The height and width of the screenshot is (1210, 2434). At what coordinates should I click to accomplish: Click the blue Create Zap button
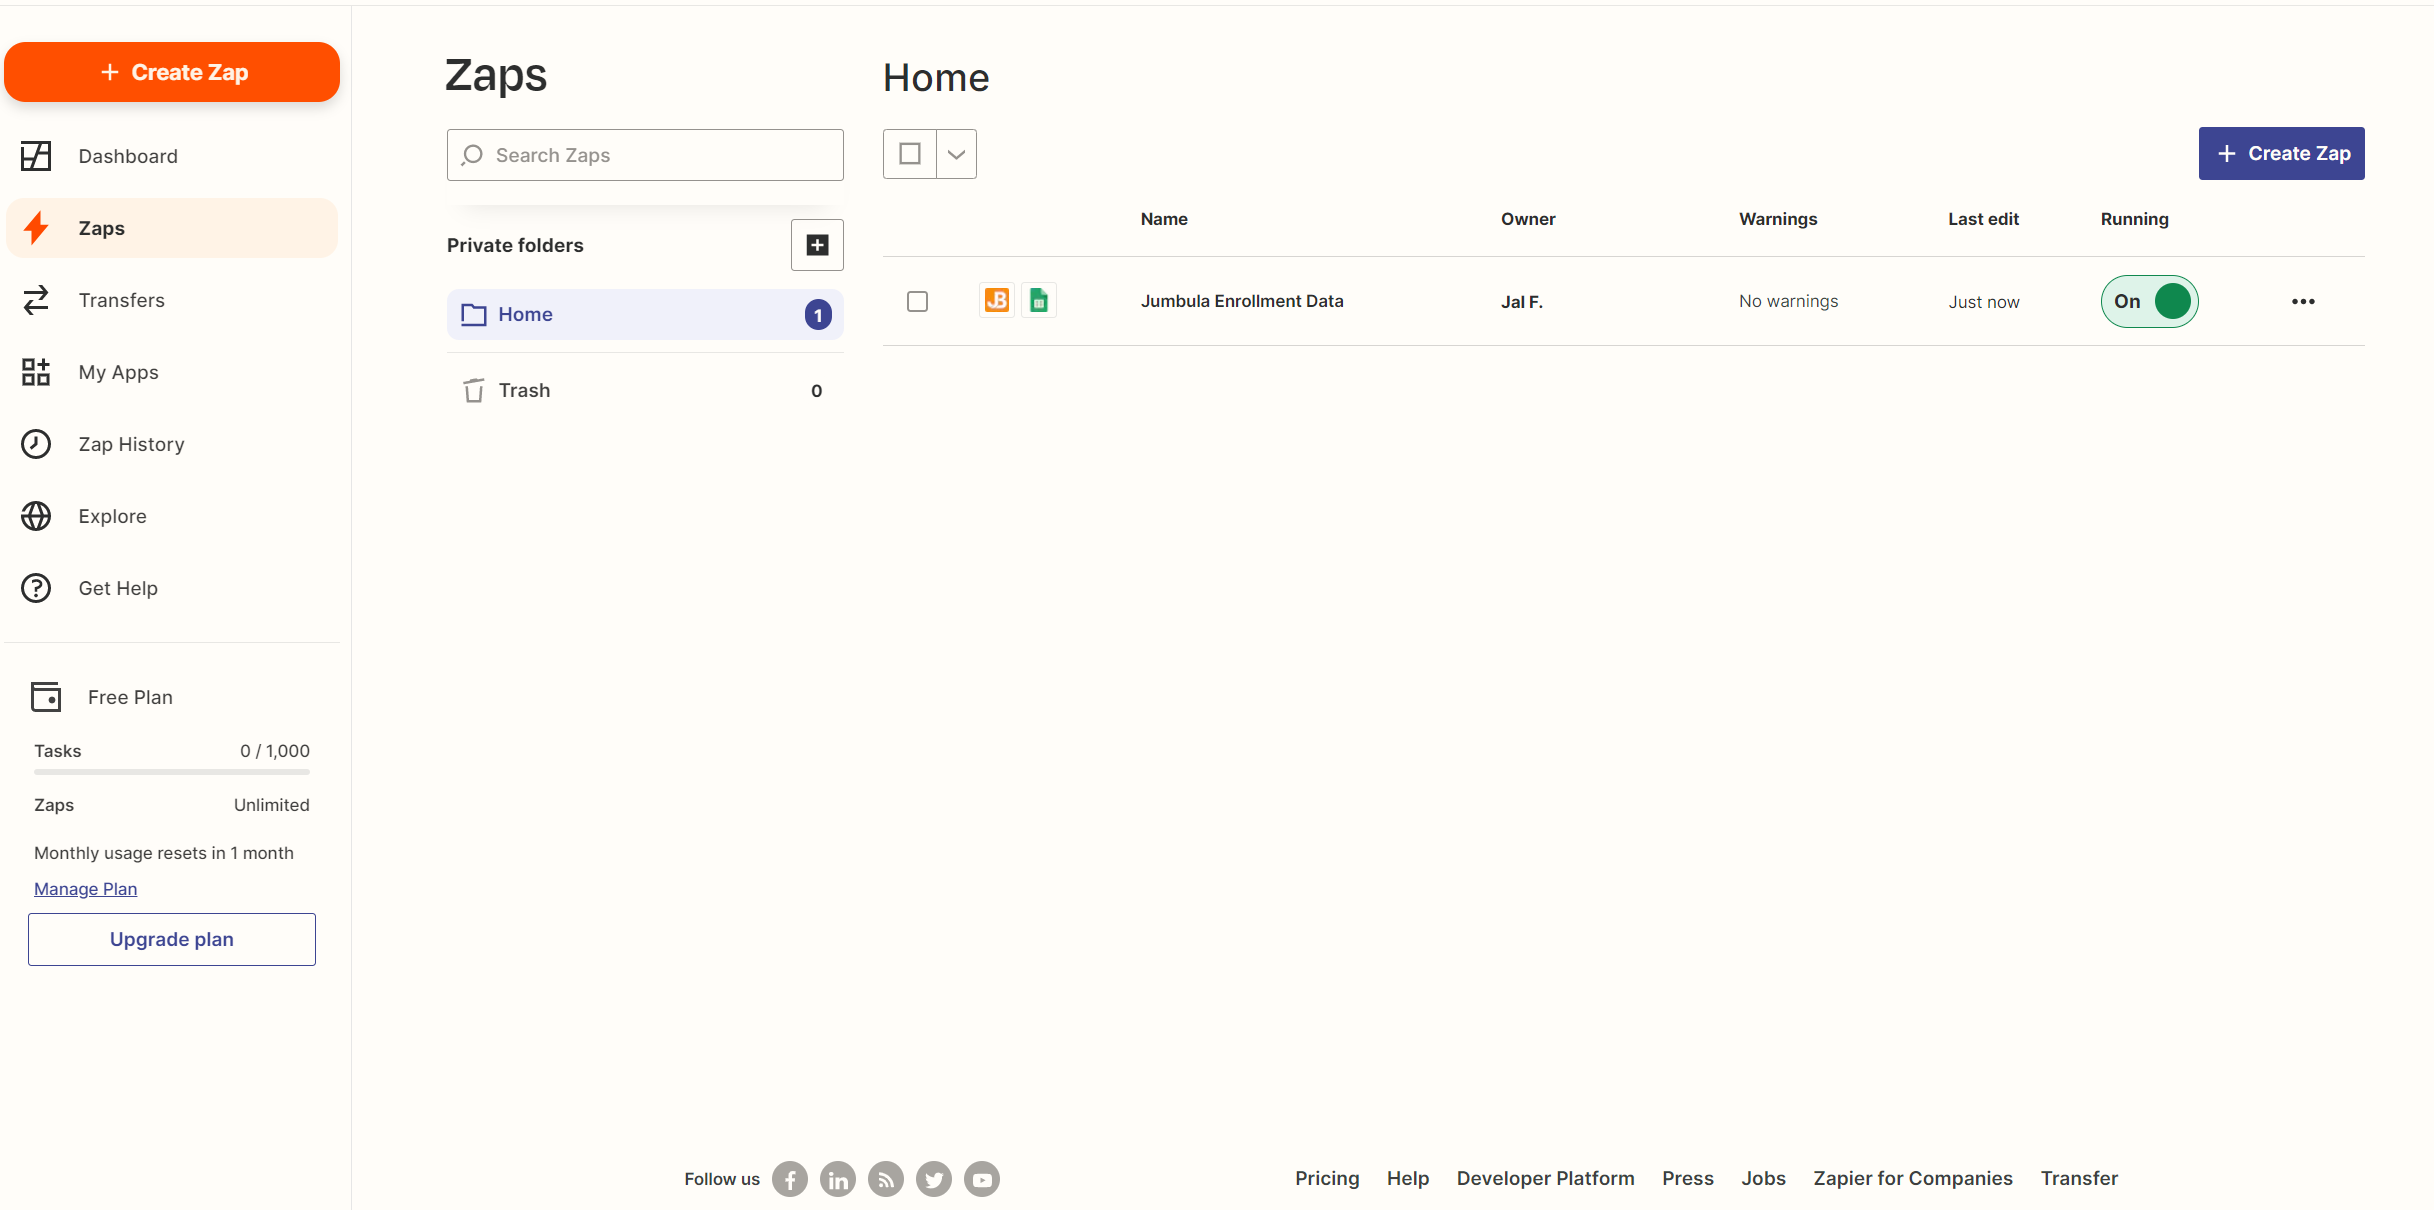coord(2281,153)
